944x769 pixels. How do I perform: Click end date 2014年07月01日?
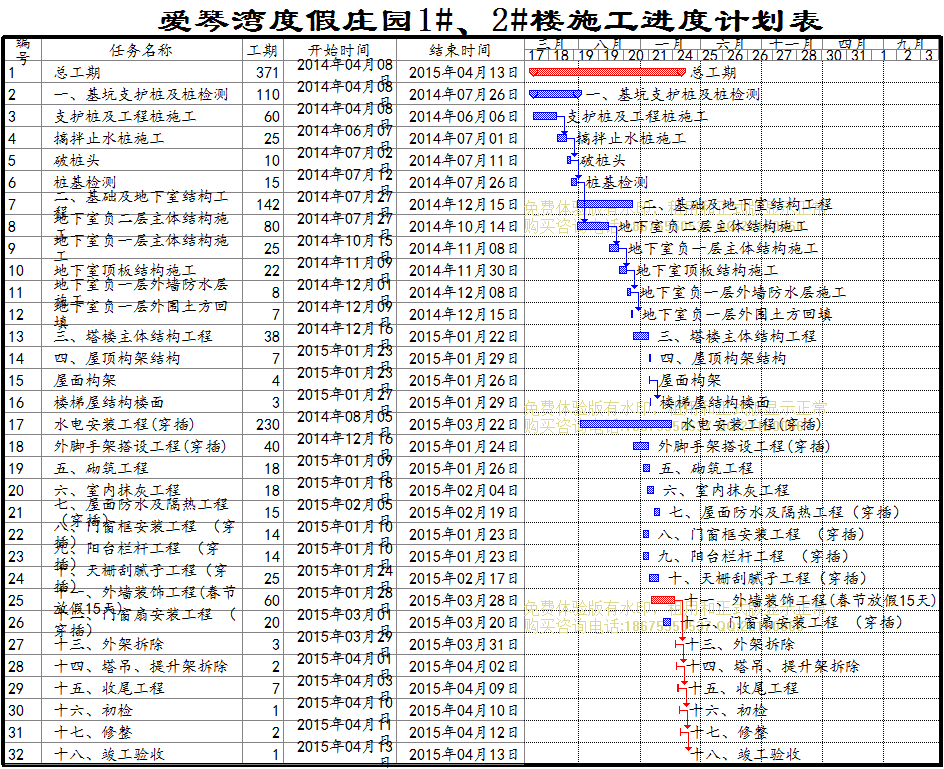463,139
